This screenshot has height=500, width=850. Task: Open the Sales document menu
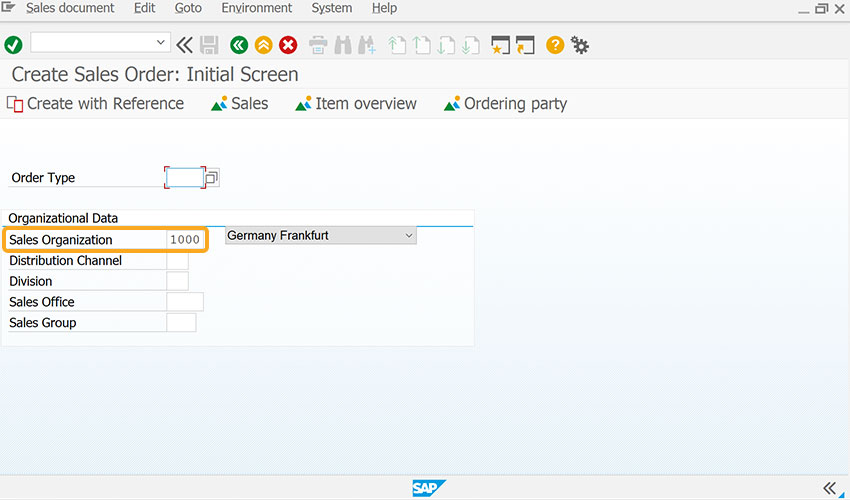(x=70, y=8)
